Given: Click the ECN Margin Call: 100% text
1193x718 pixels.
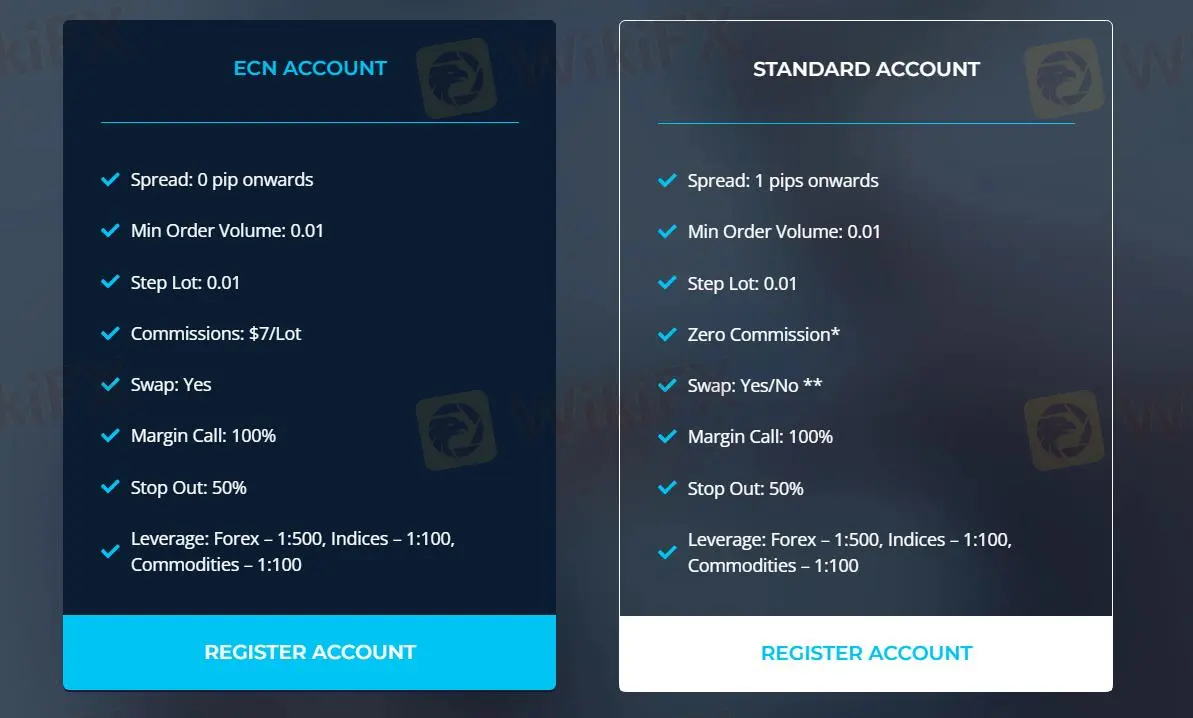Looking at the screenshot, I should (203, 436).
